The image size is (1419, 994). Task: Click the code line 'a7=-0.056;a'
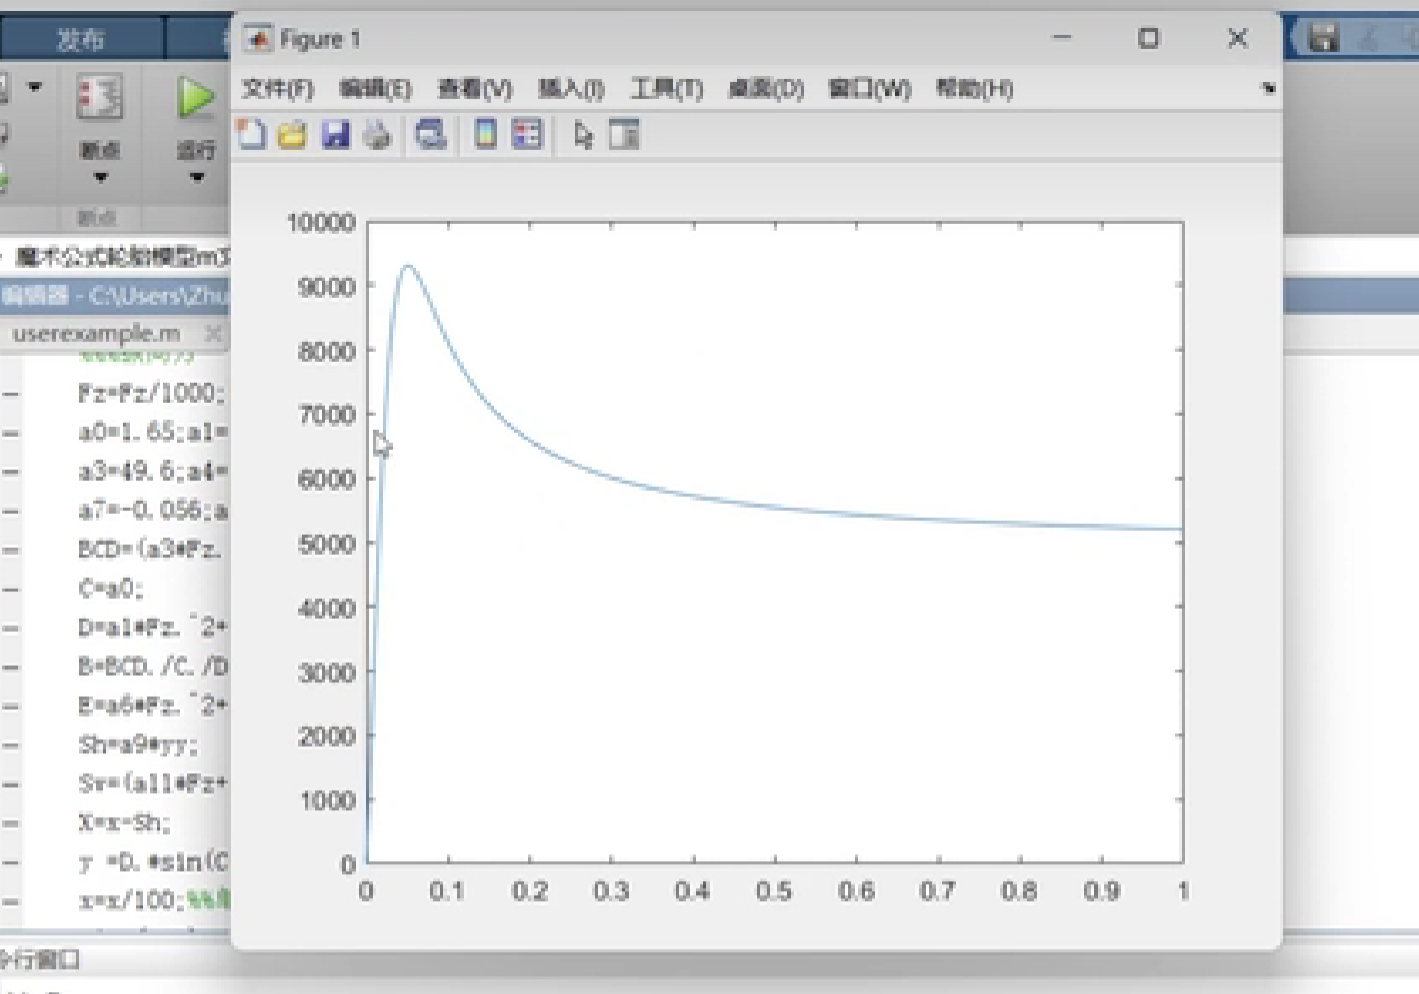pos(153,511)
